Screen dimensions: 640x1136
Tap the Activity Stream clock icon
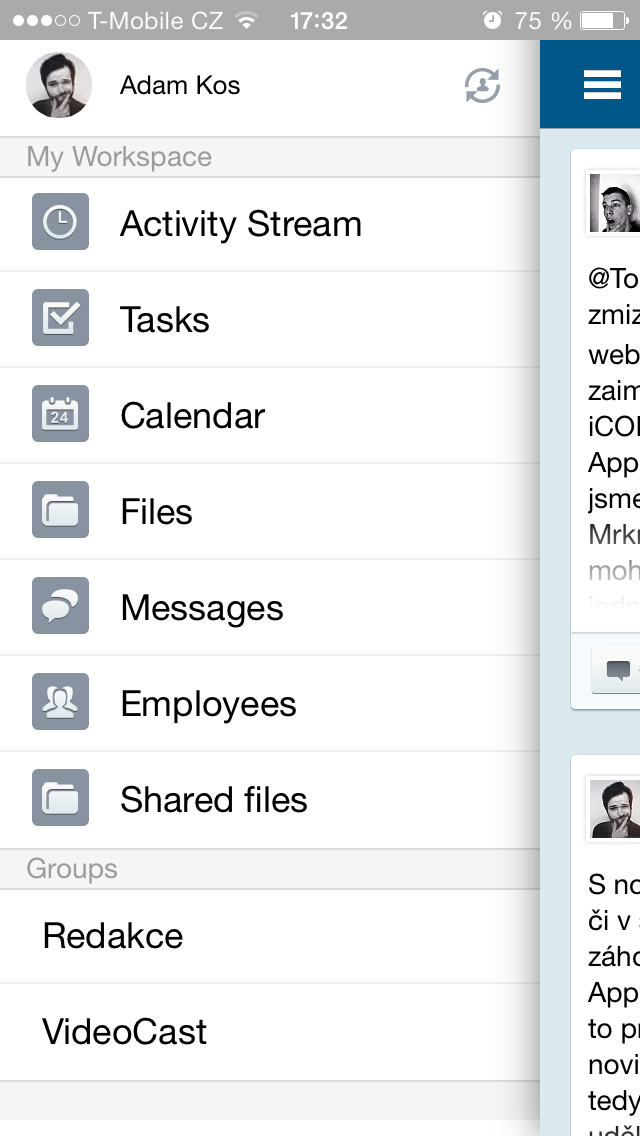pyautogui.click(x=60, y=222)
